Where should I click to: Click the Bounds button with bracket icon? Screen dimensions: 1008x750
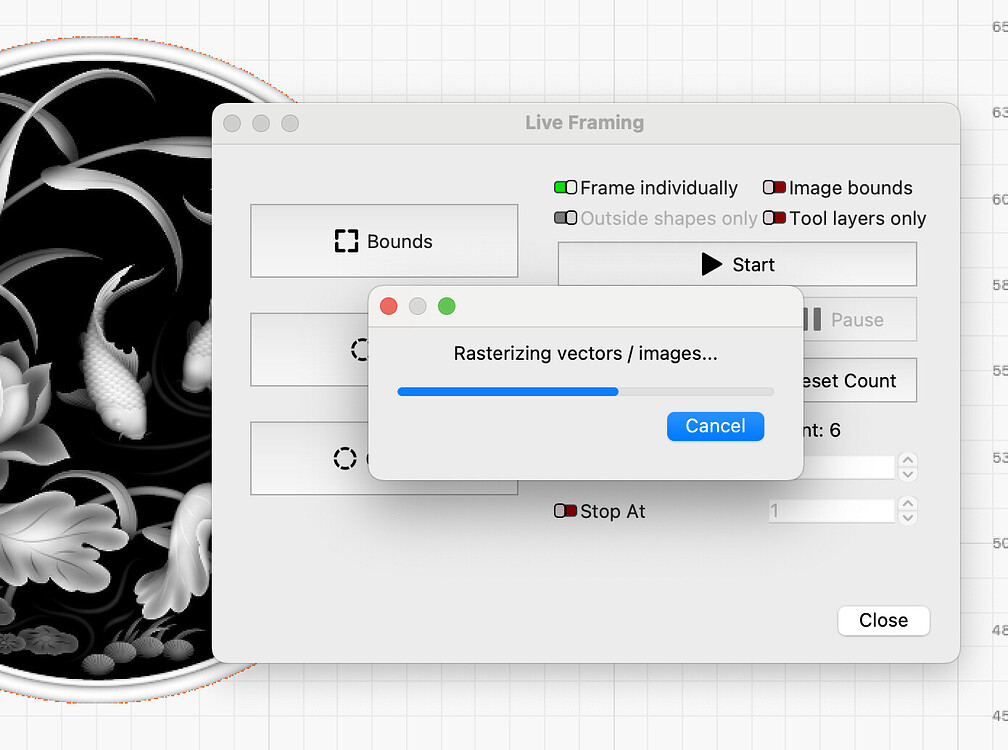pyautogui.click(x=383, y=240)
